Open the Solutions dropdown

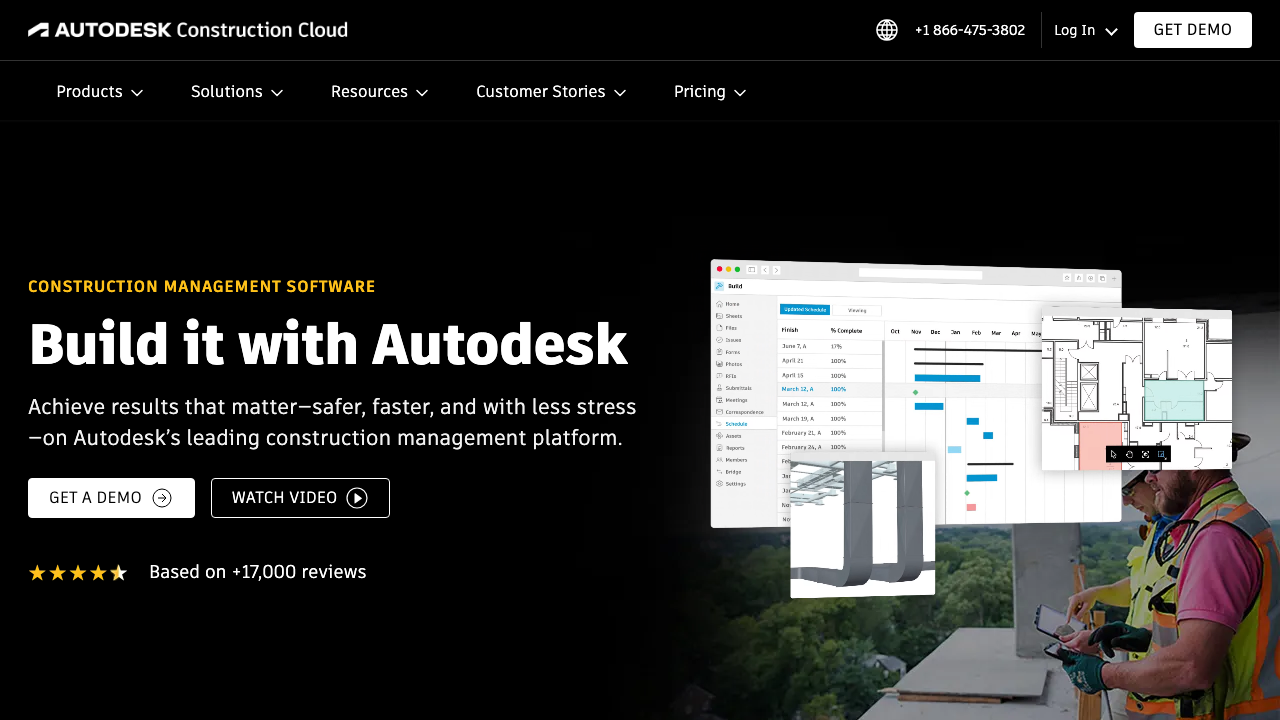237,92
